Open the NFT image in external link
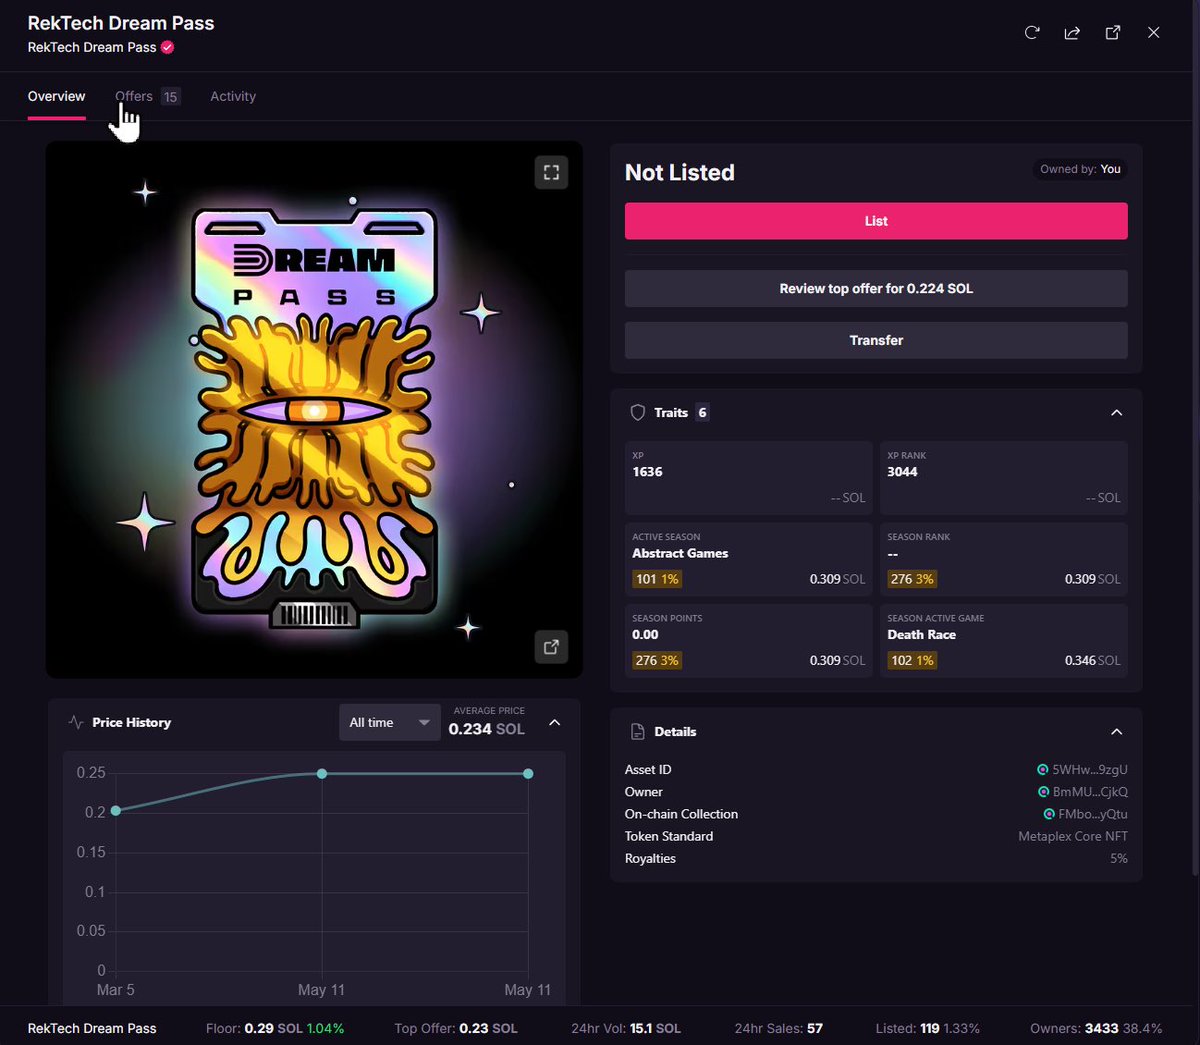 [x=551, y=646]
